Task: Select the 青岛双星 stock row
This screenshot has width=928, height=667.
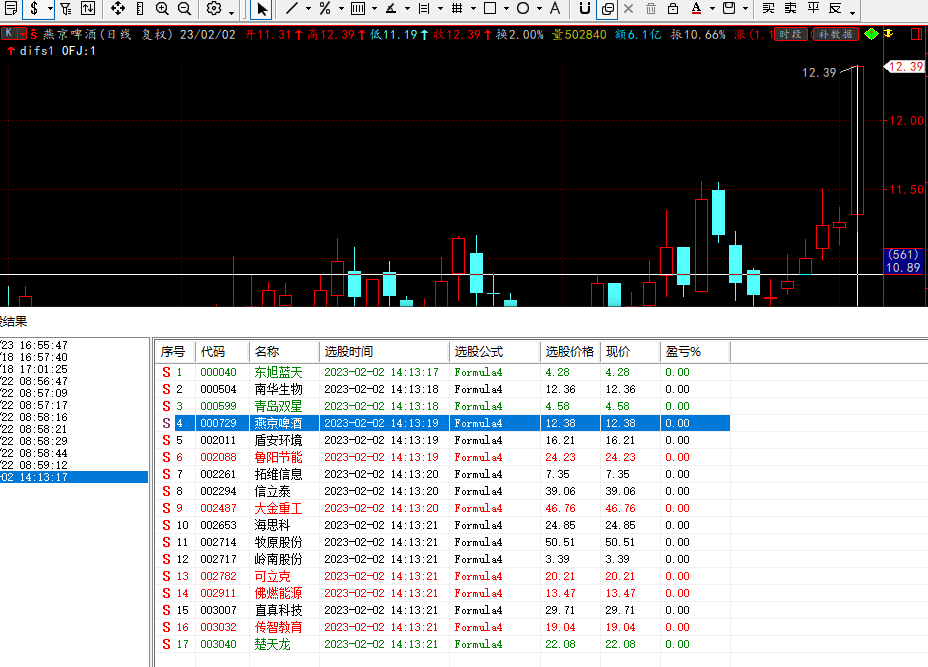Action: [x=444, y=406]
